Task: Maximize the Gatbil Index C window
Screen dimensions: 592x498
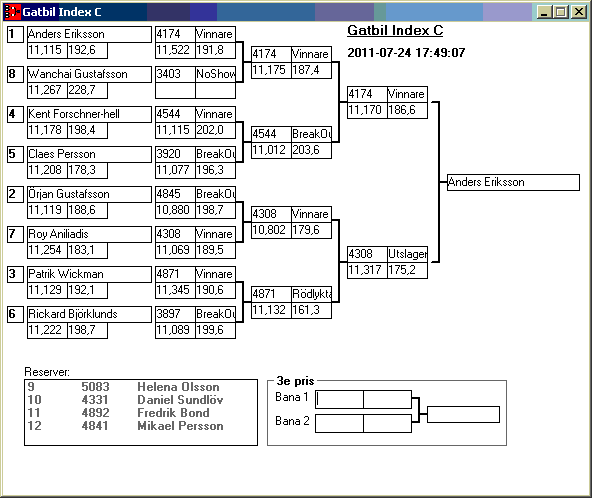Action: click(x=561, y=12)
